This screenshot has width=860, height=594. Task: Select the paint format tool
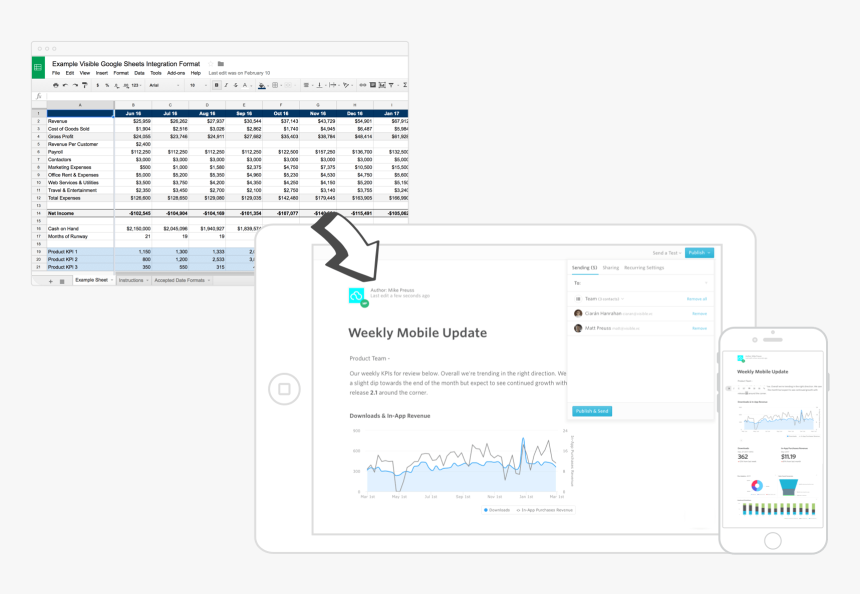click(x=84, y=85)
